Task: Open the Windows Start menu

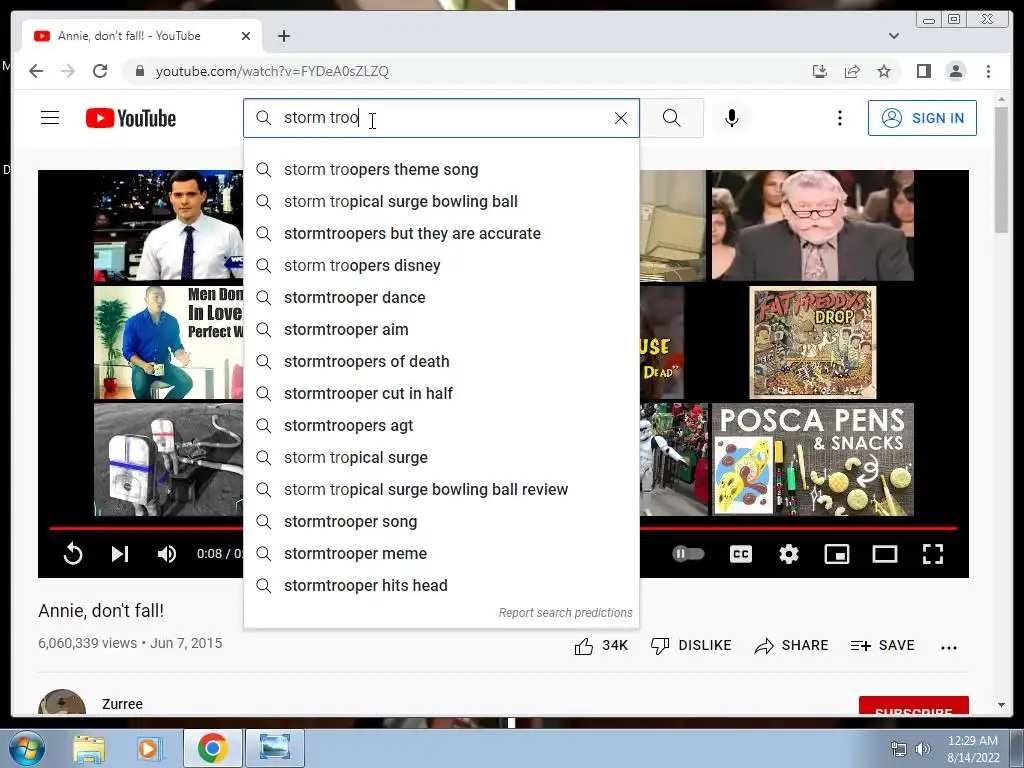Action: [x=27, y=748]
